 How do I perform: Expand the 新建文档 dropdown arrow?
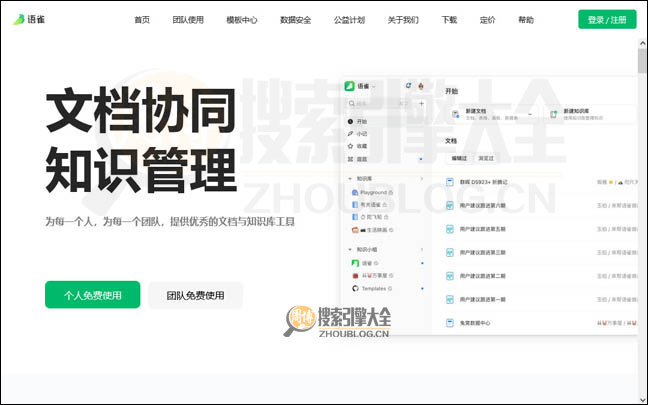pos(530,114)
